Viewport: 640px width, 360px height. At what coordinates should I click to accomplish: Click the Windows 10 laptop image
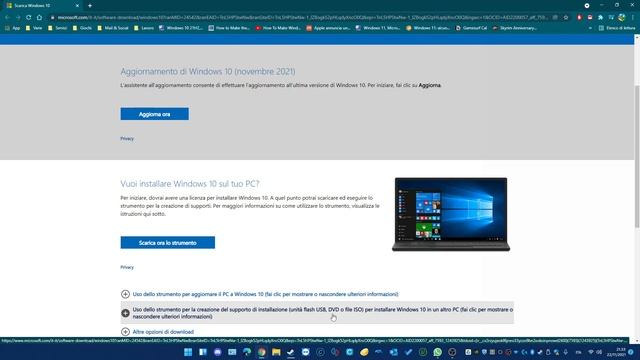click(451, 214)
